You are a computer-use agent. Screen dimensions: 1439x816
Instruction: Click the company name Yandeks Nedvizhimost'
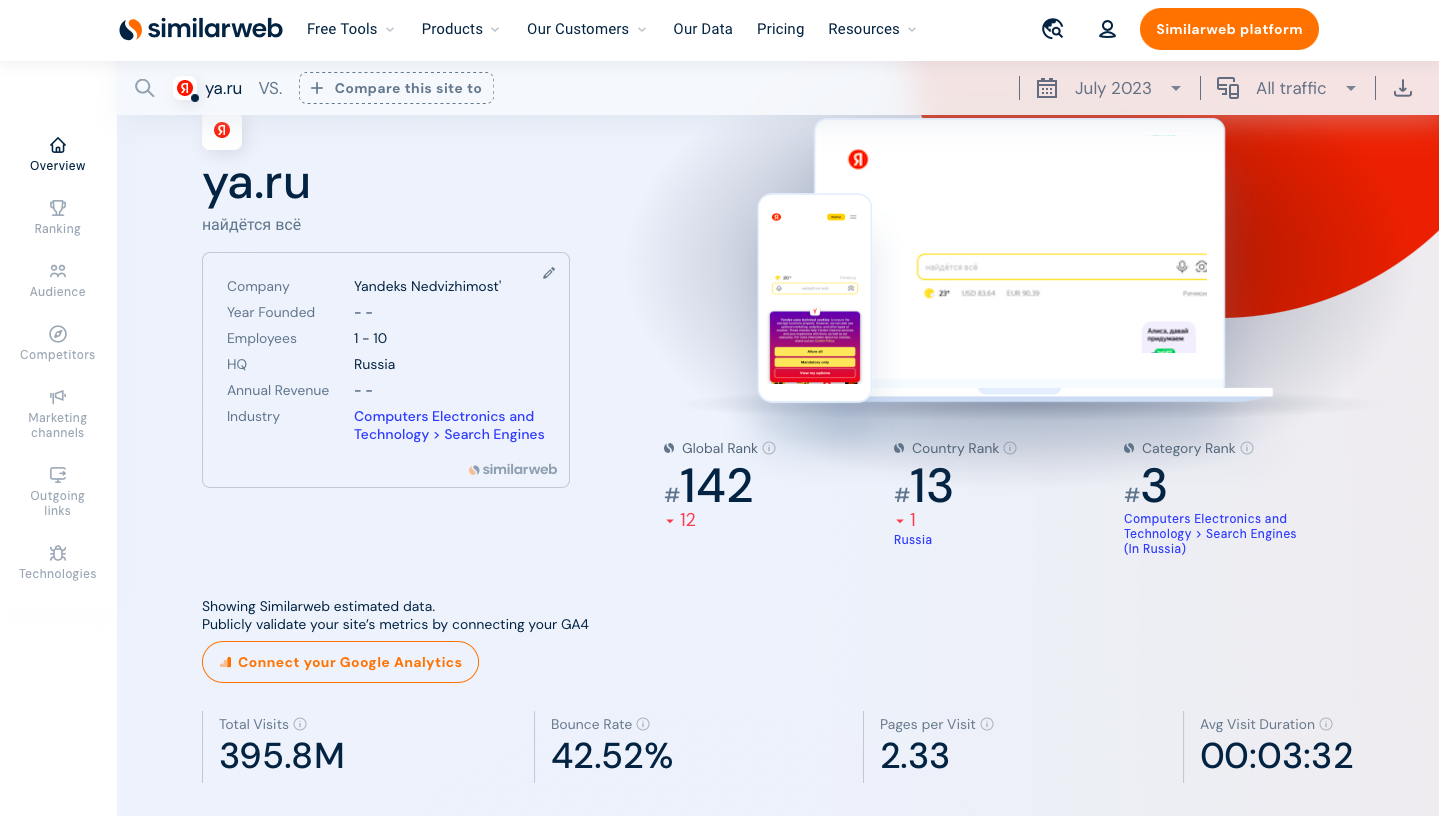tap(428, 286)
